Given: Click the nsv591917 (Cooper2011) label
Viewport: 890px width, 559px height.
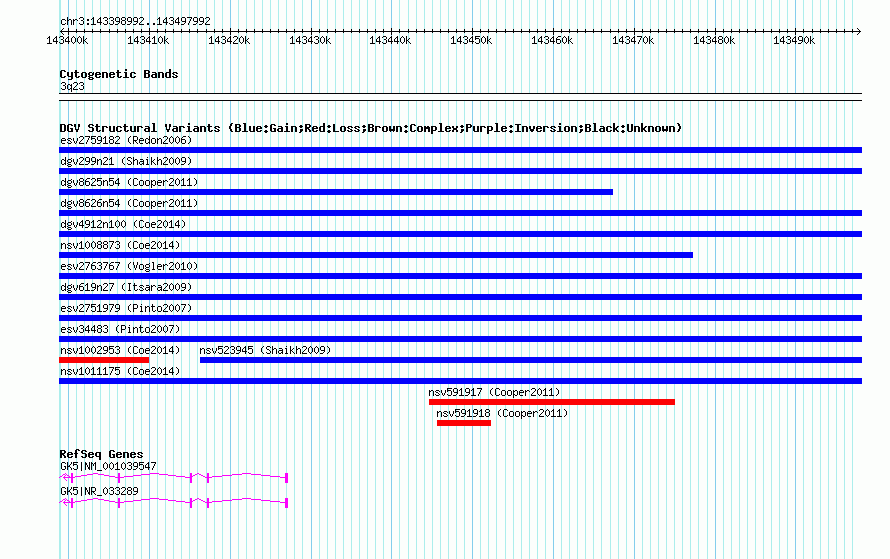Looking at the screenshot, I should point(494,392).
